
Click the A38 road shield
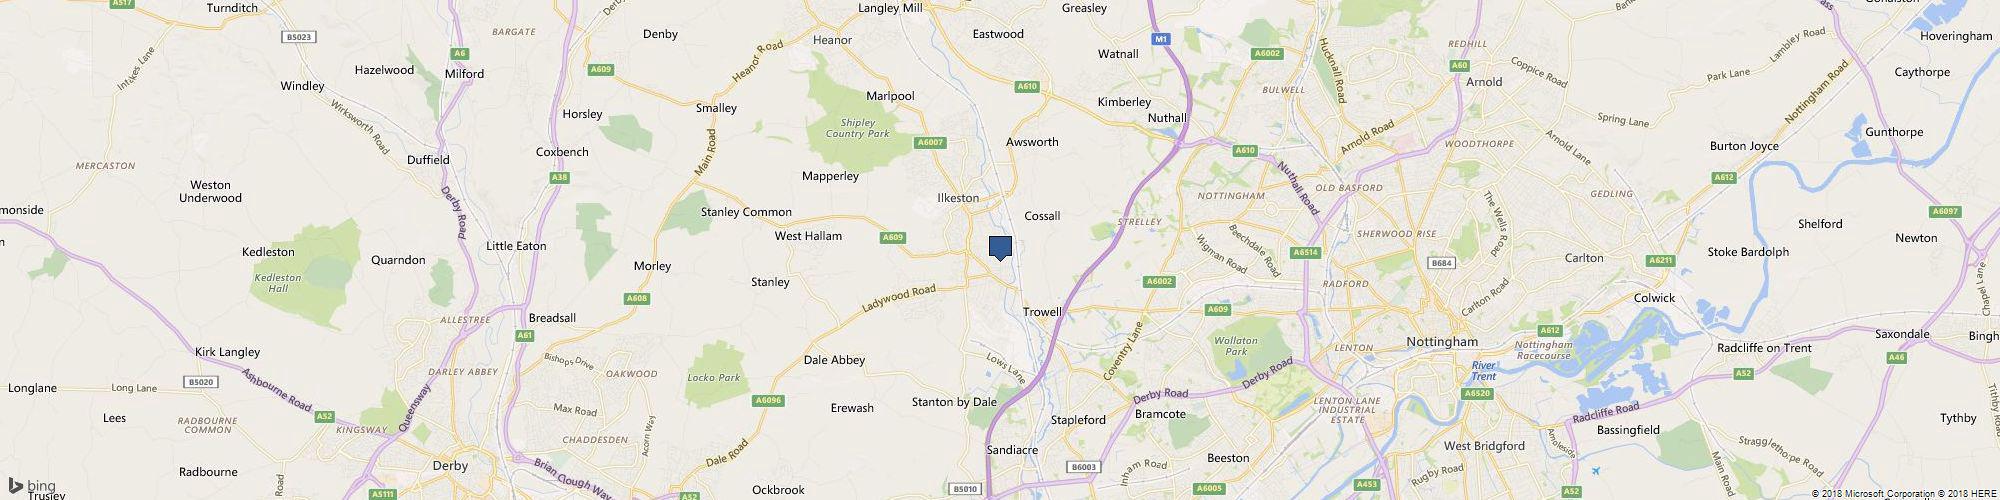559,178
